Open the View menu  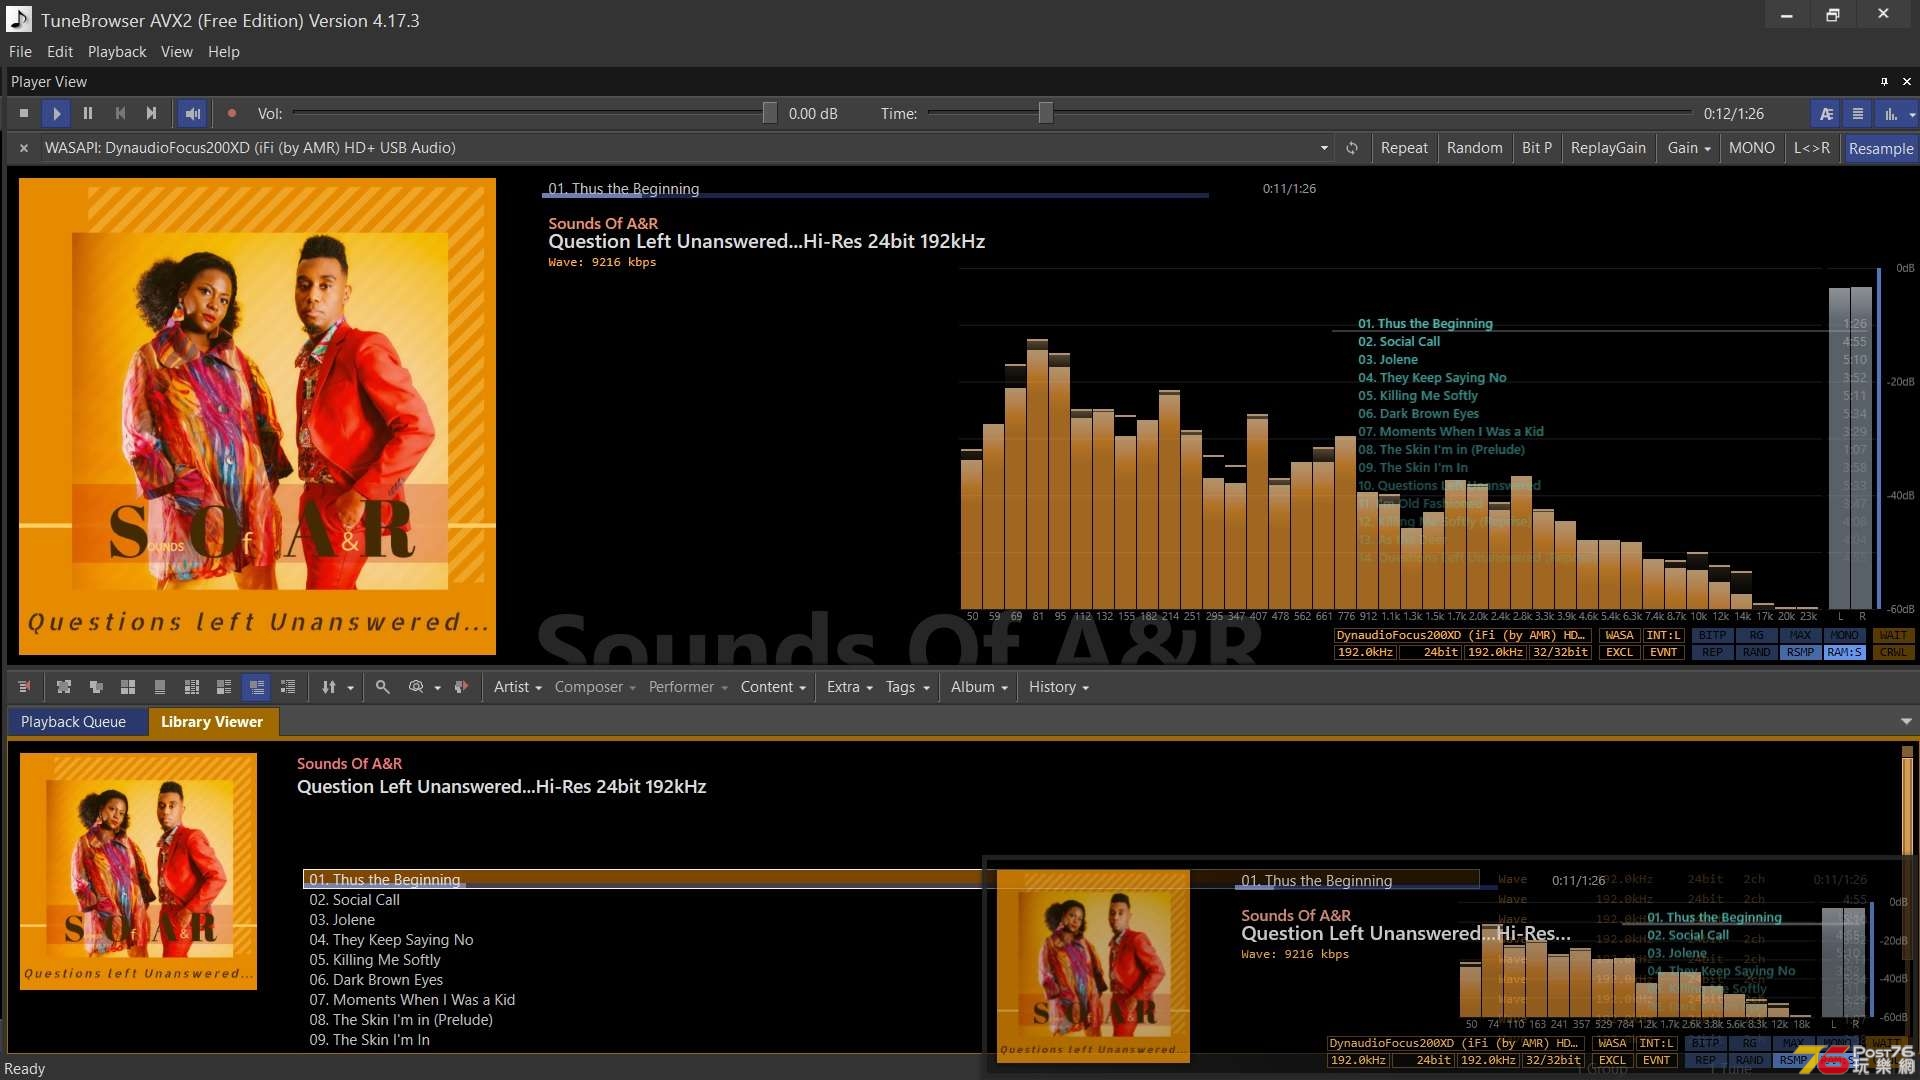click(x=177, y=52)
